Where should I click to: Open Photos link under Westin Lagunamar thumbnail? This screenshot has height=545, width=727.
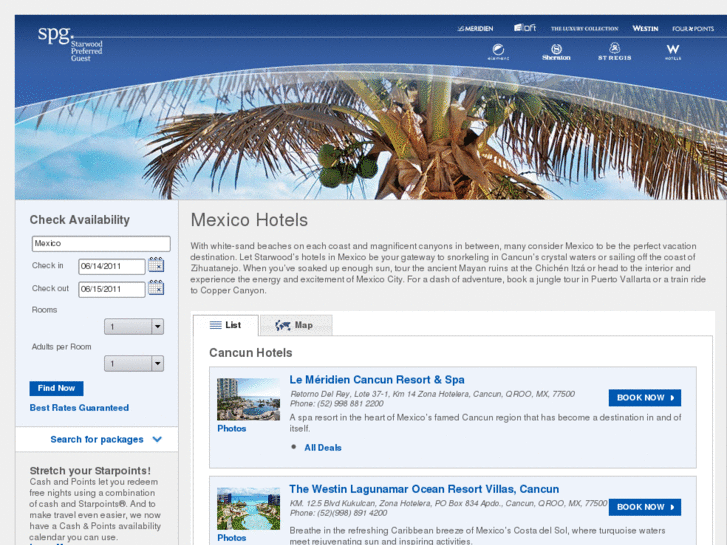(232, 538)
